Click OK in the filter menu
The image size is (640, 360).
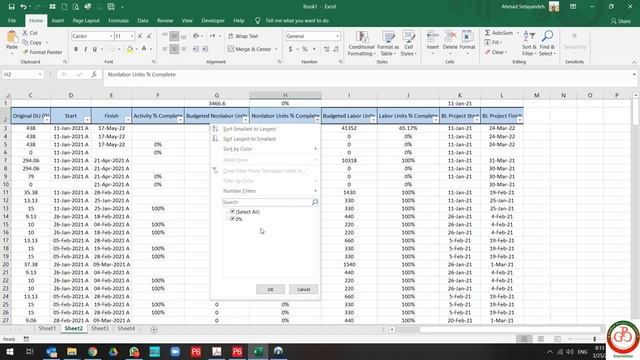[270, 289]
